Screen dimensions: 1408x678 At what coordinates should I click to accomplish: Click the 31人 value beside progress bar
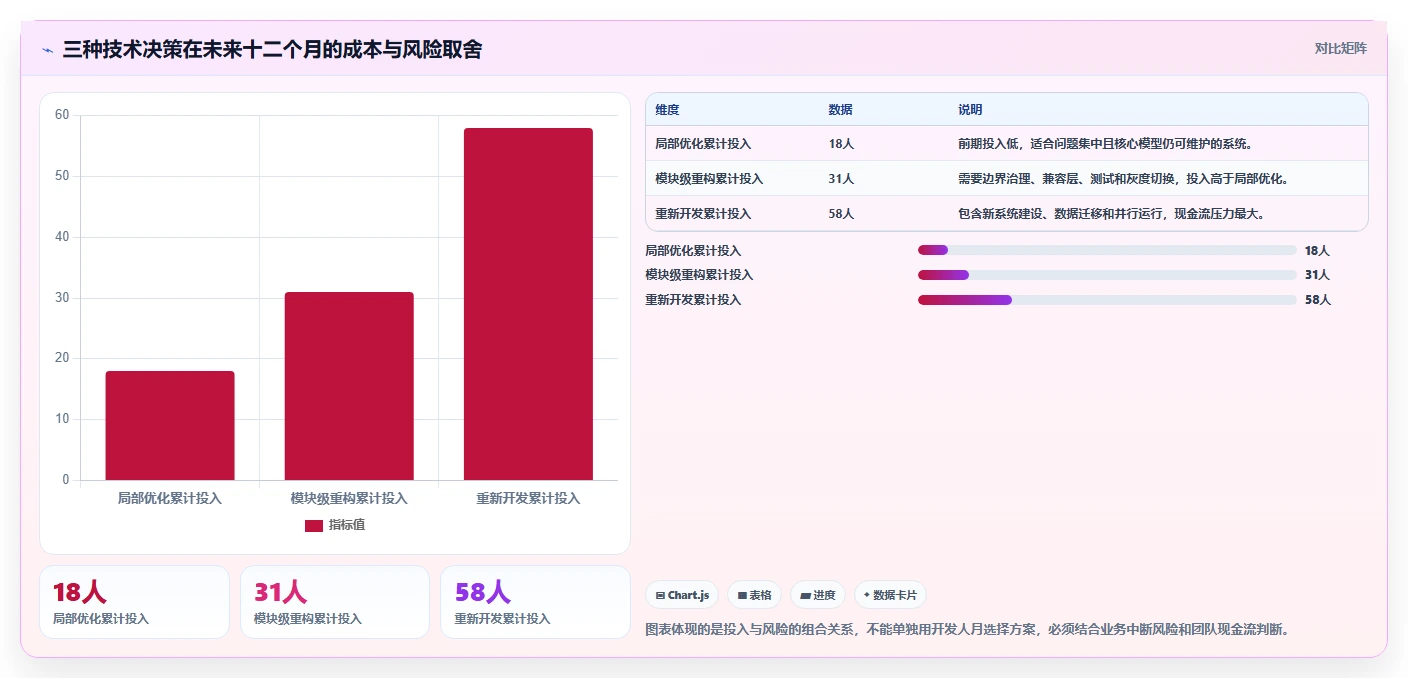point(1318,275)
